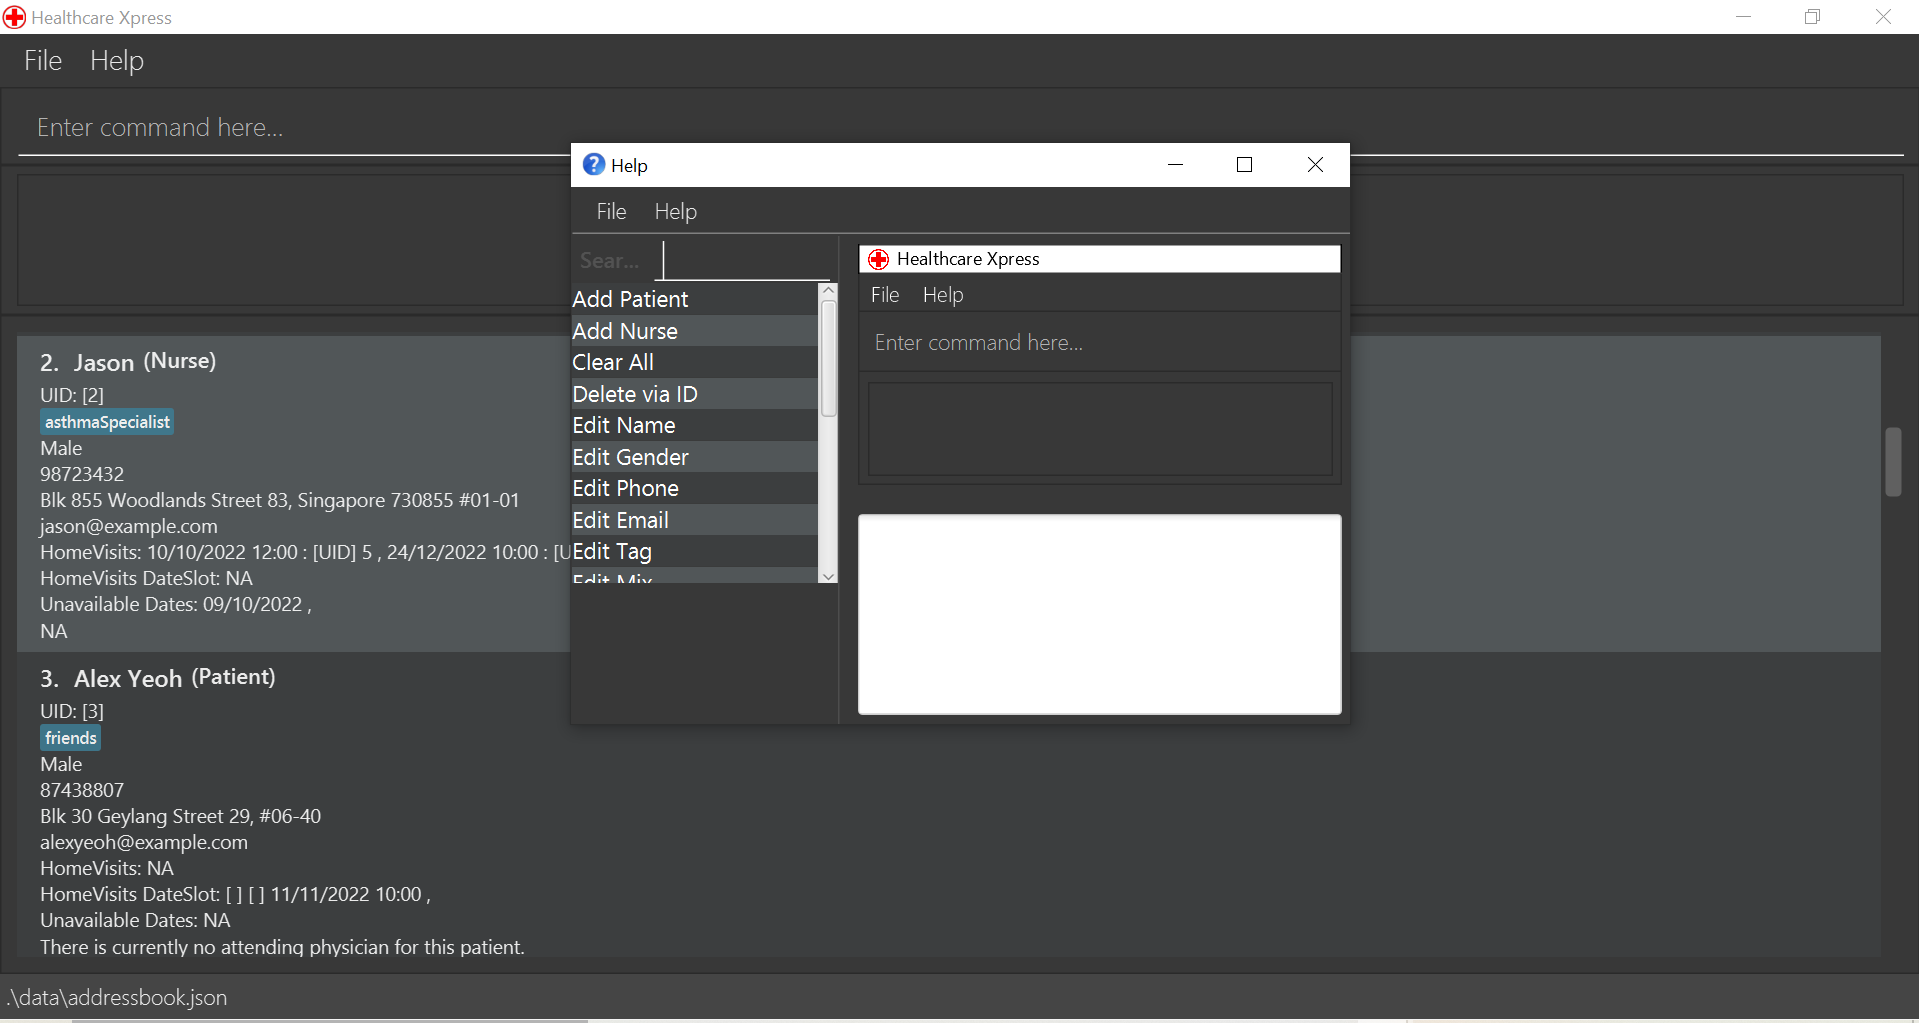Maximize the Help window
The image size is (1919, 1023).
tap(1245, 165)
